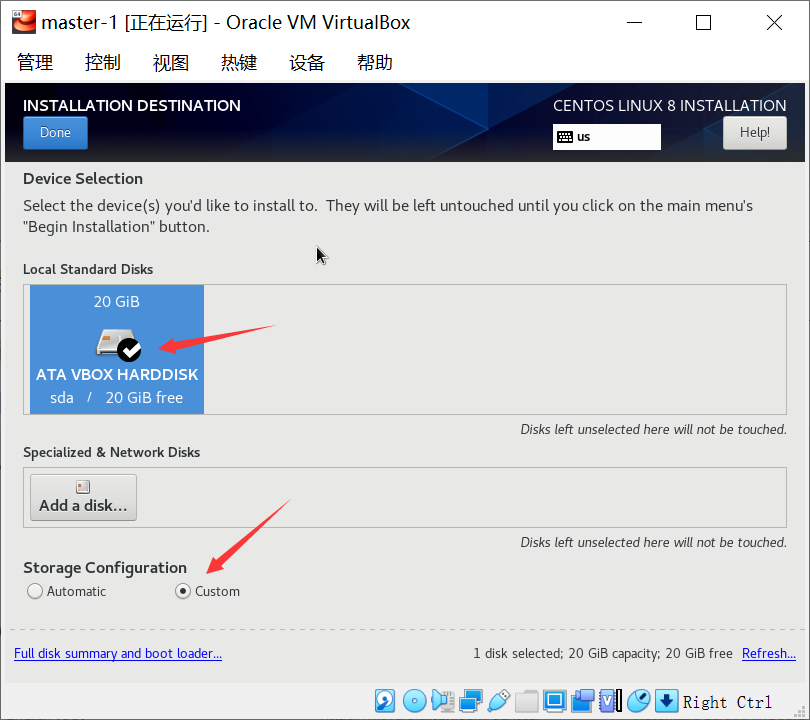This screenshot has width=810, height=720.
Task: Select the ATA VBOX HARDDISK drive icon
Action: (118, 345)
